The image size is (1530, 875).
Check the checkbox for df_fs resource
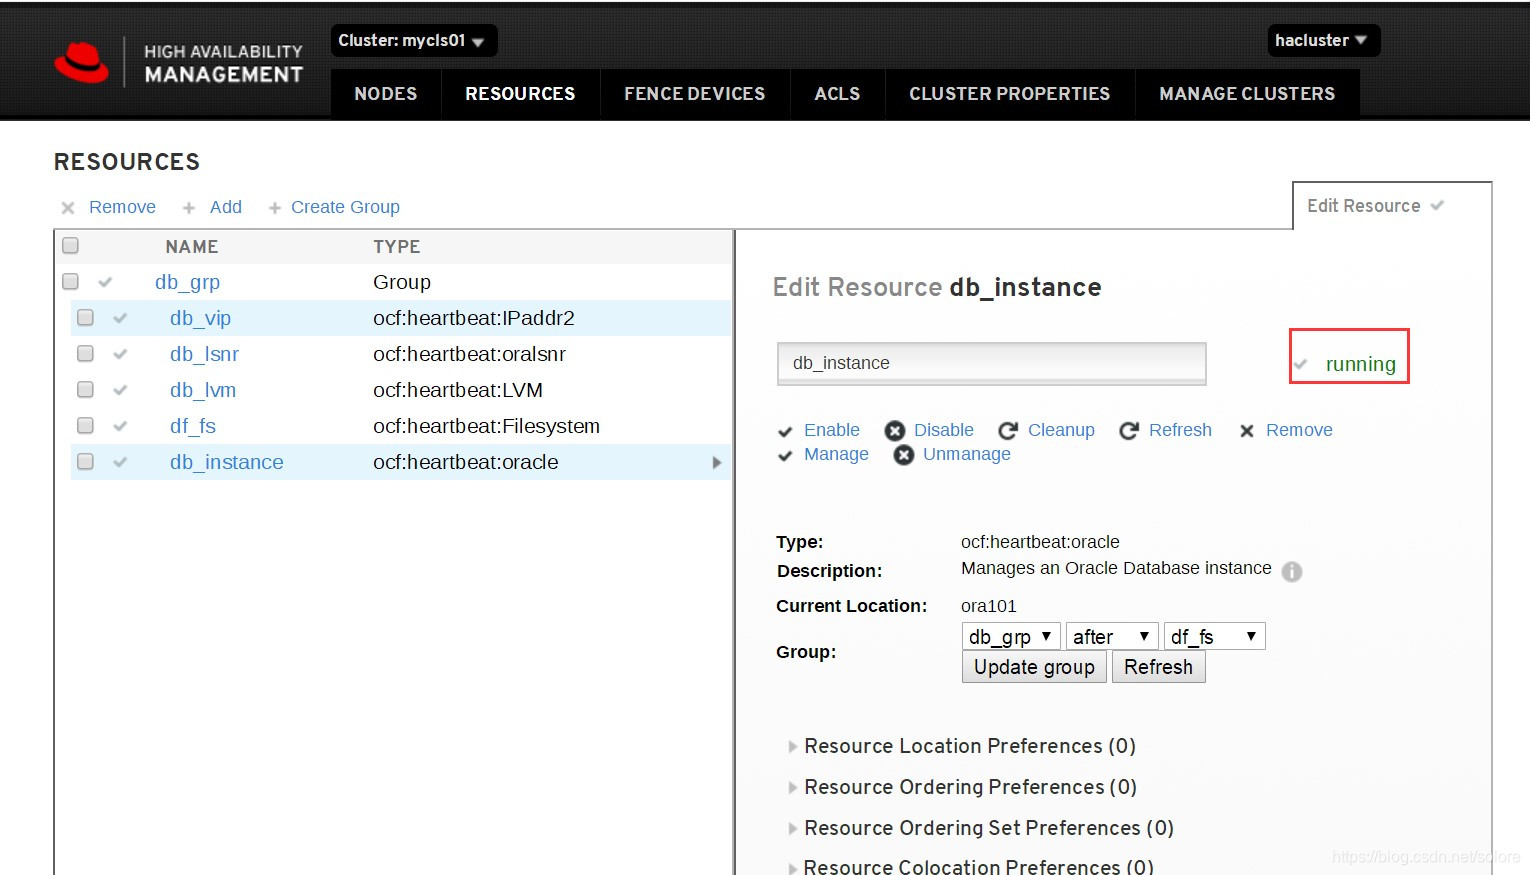[85, 425]
